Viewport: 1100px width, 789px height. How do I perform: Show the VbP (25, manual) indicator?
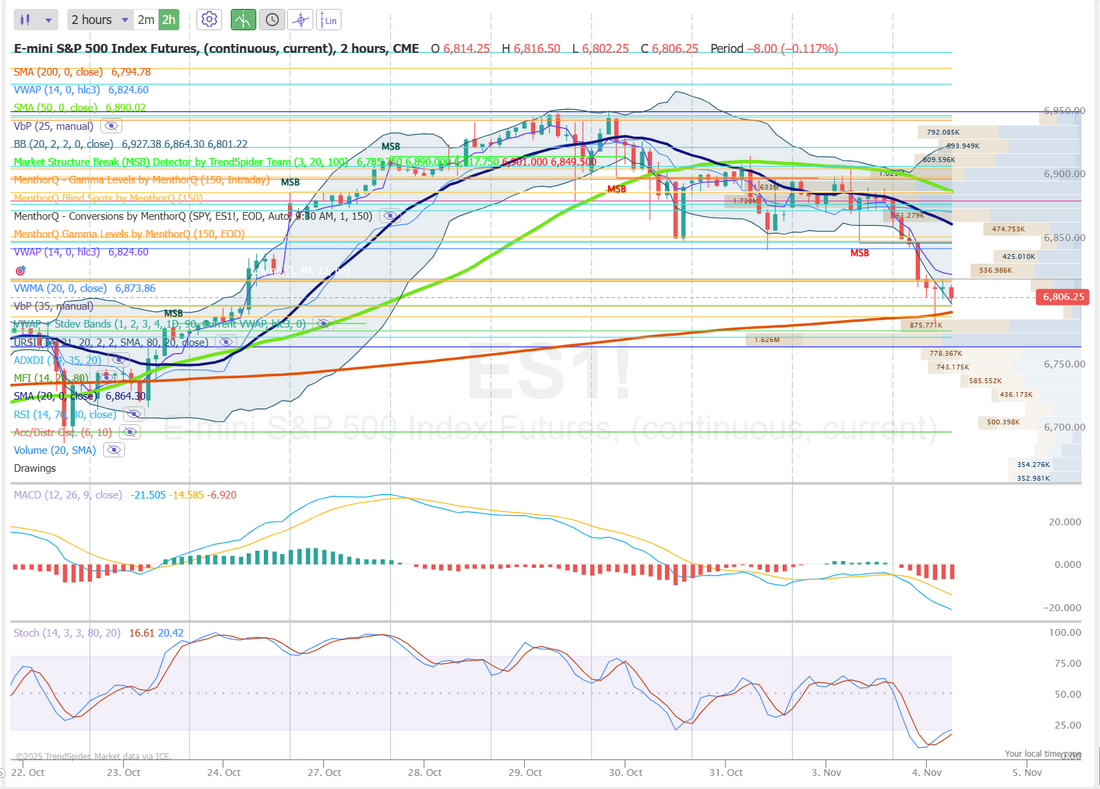coord(111,126)
